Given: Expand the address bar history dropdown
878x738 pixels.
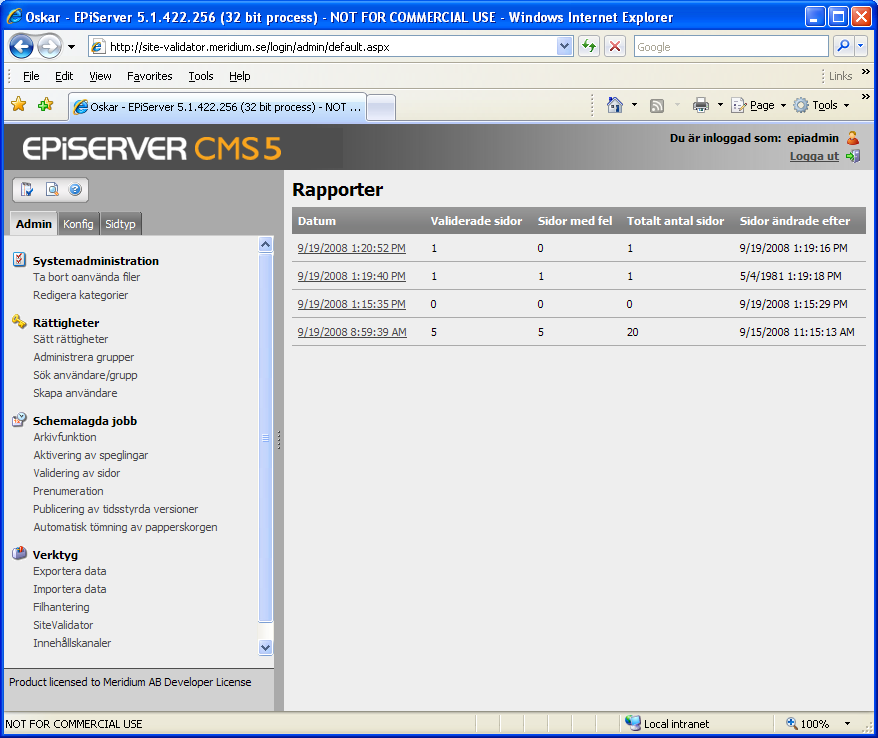Looking at the screenshot, I should point(564,46).
